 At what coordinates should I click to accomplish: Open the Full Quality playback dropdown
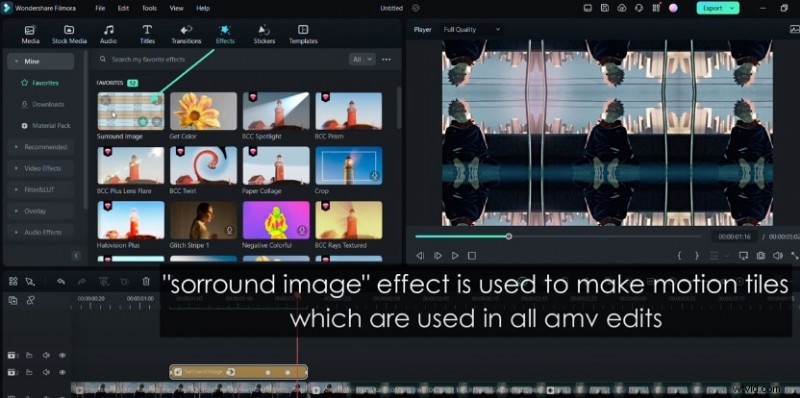(x=471, y=30)
